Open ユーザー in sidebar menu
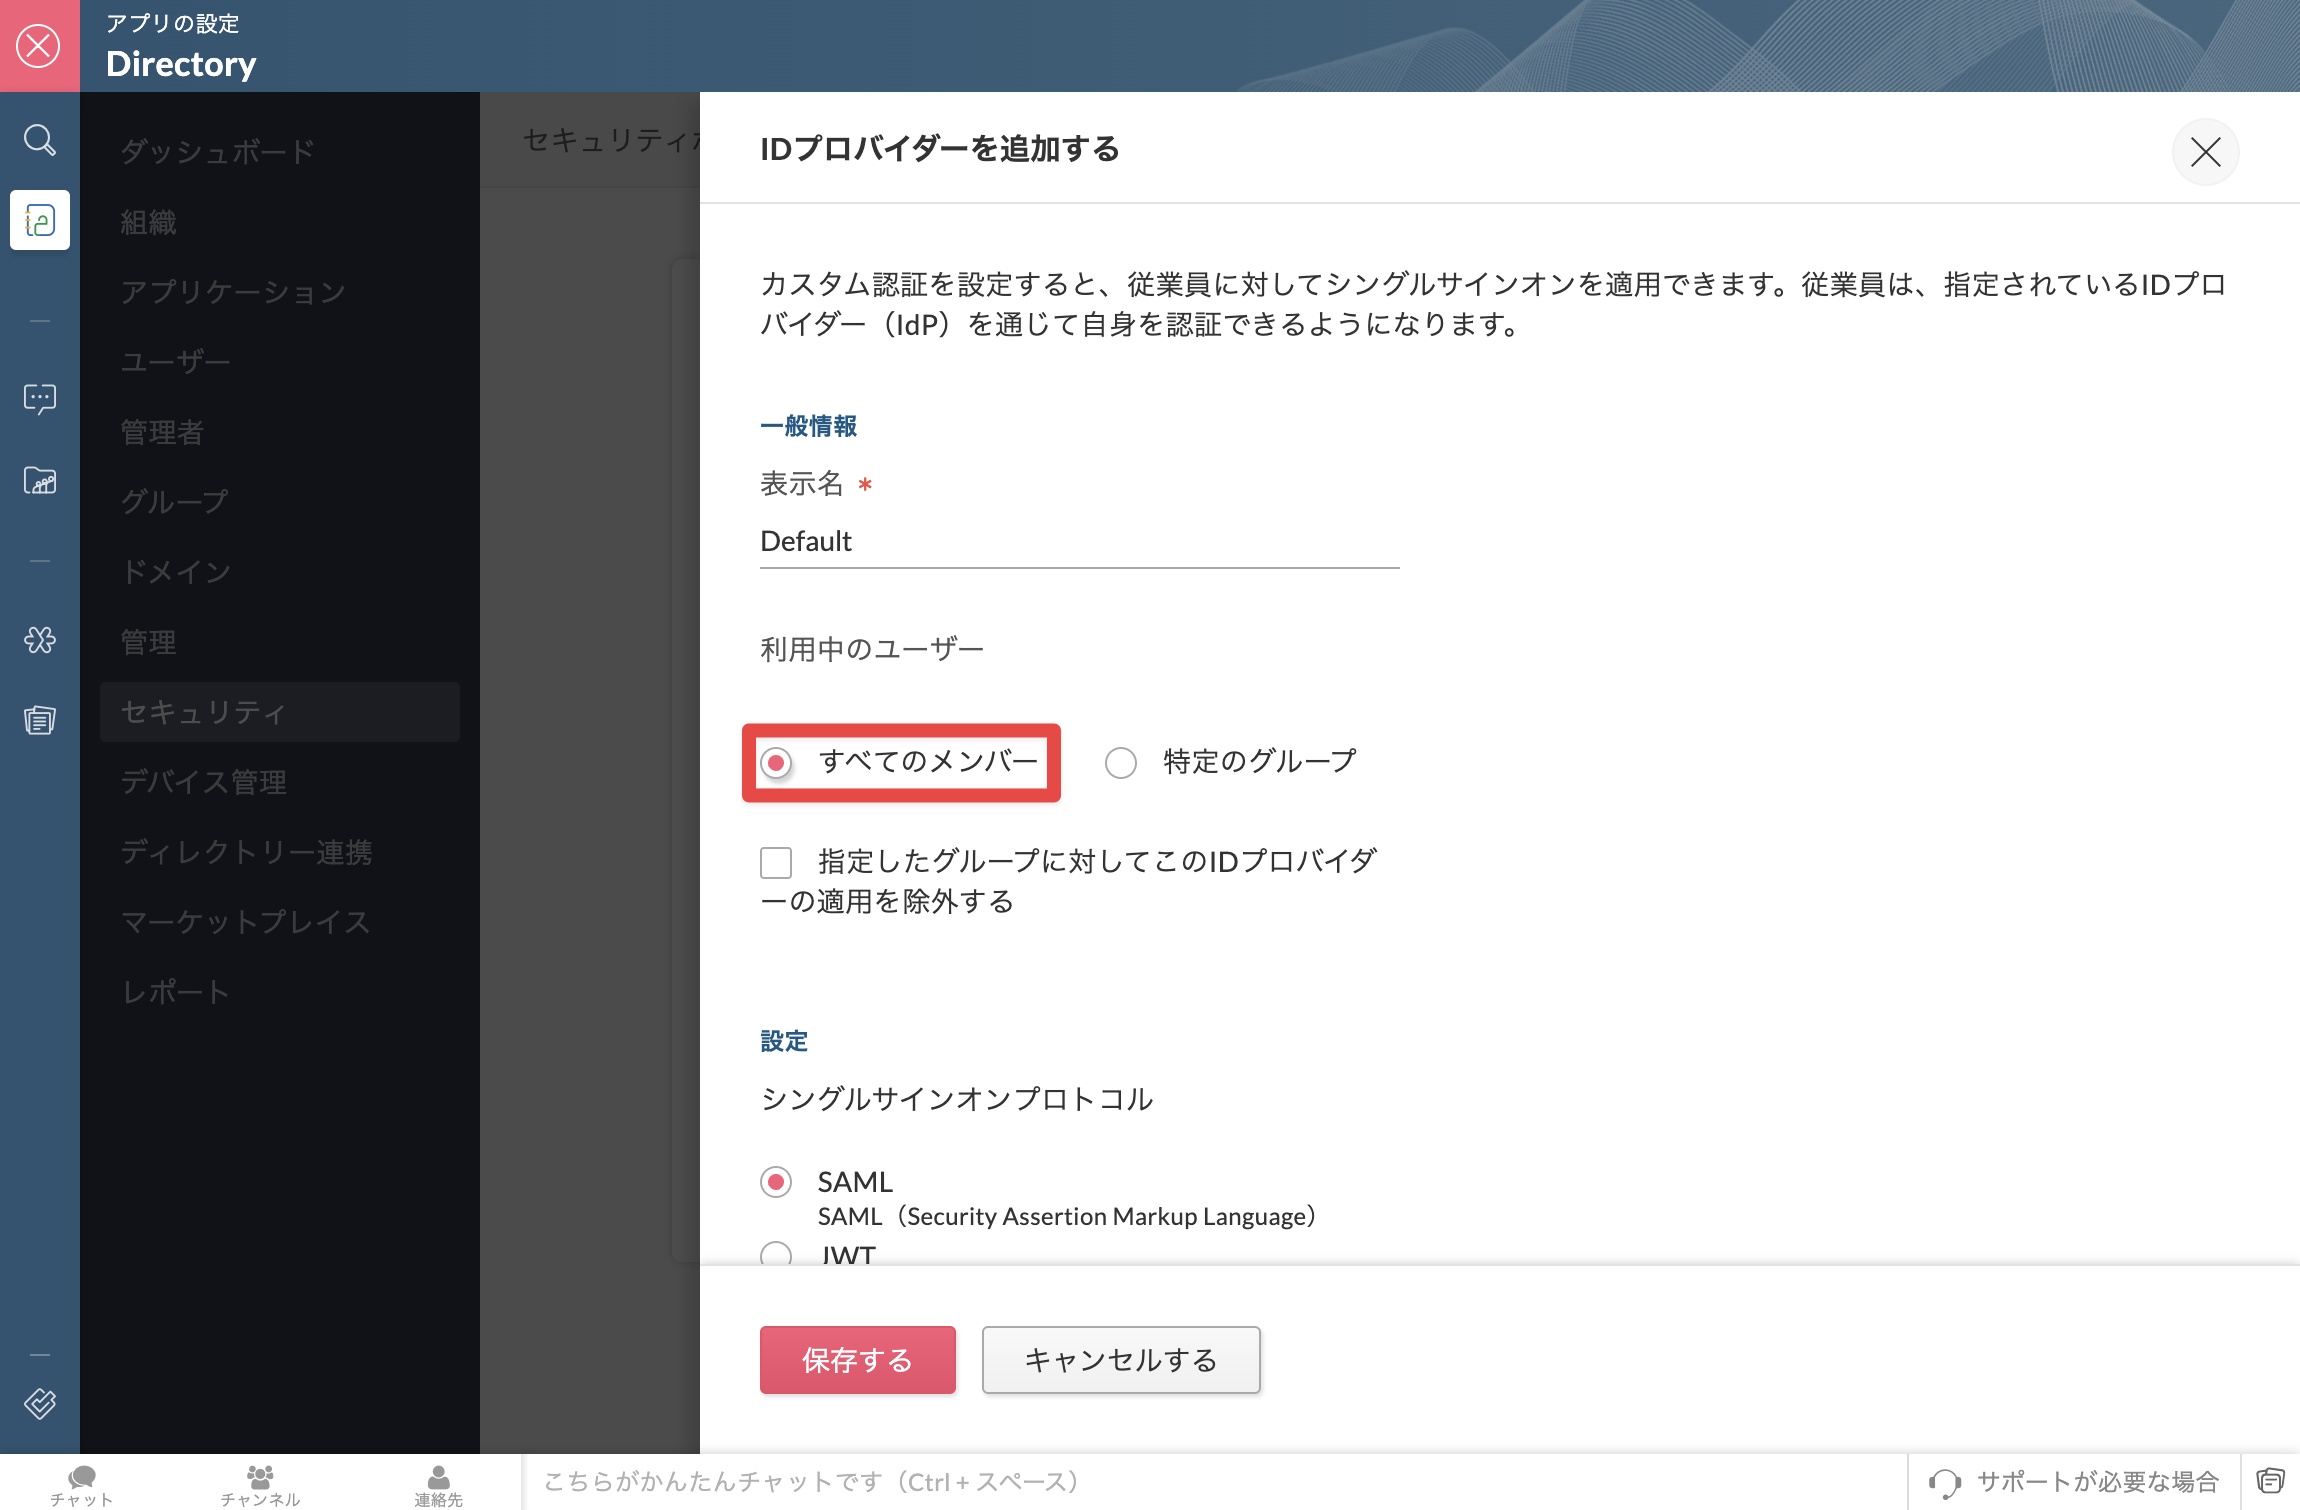Screen dimensions: 2300x1510 coord(280,362)
